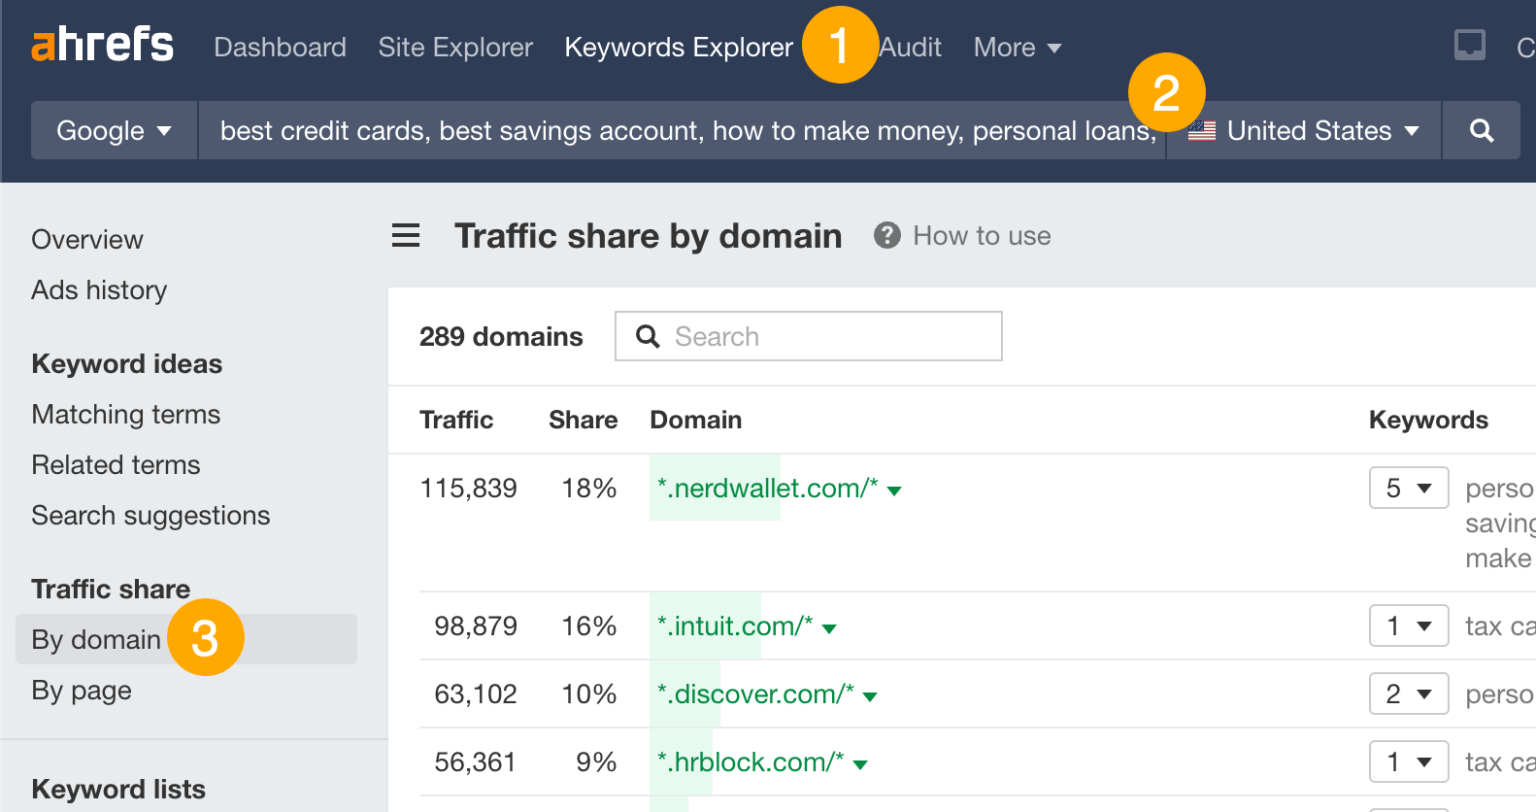Expand details for *.nerdwallet.com/* domain
Screen dimensions: 1536x812
coord(893,490)
